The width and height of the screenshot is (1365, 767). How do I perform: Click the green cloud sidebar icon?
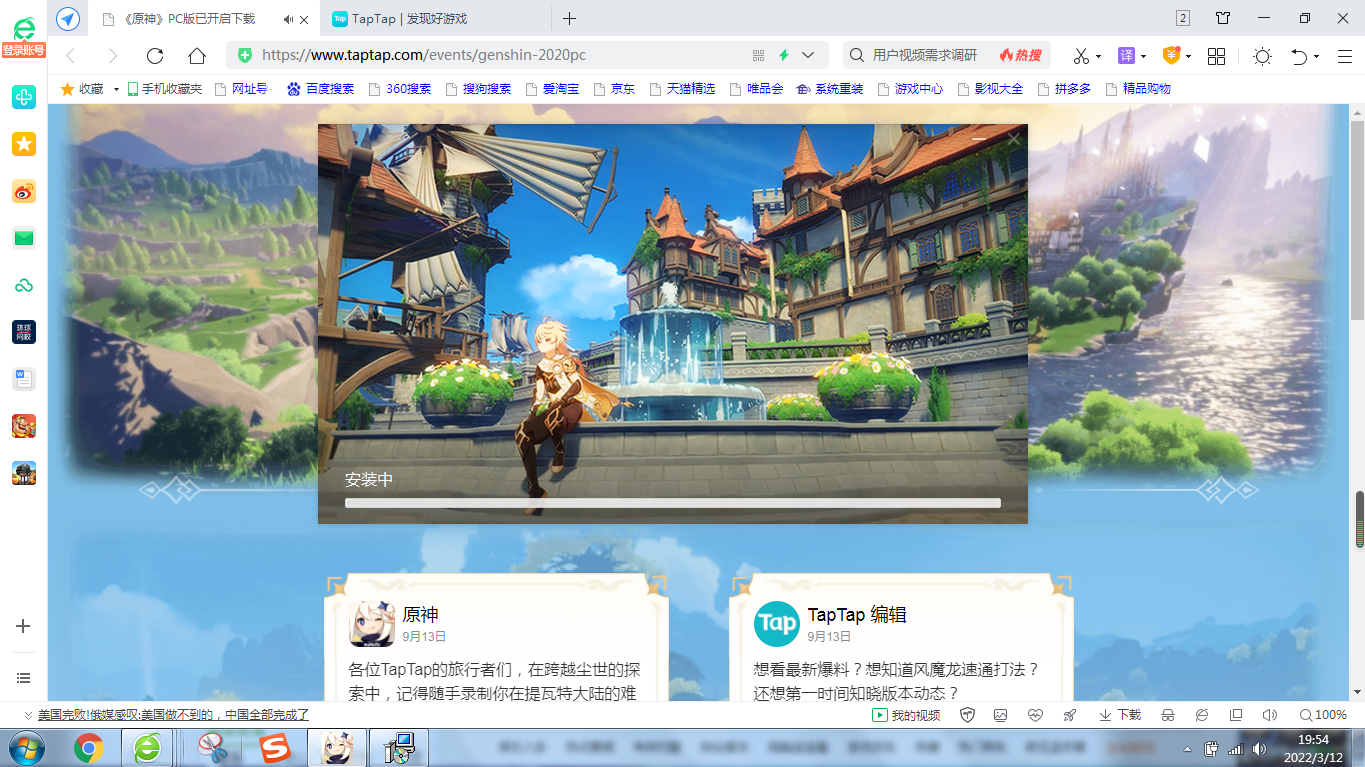pyautogui.click(x=24, y=285)
